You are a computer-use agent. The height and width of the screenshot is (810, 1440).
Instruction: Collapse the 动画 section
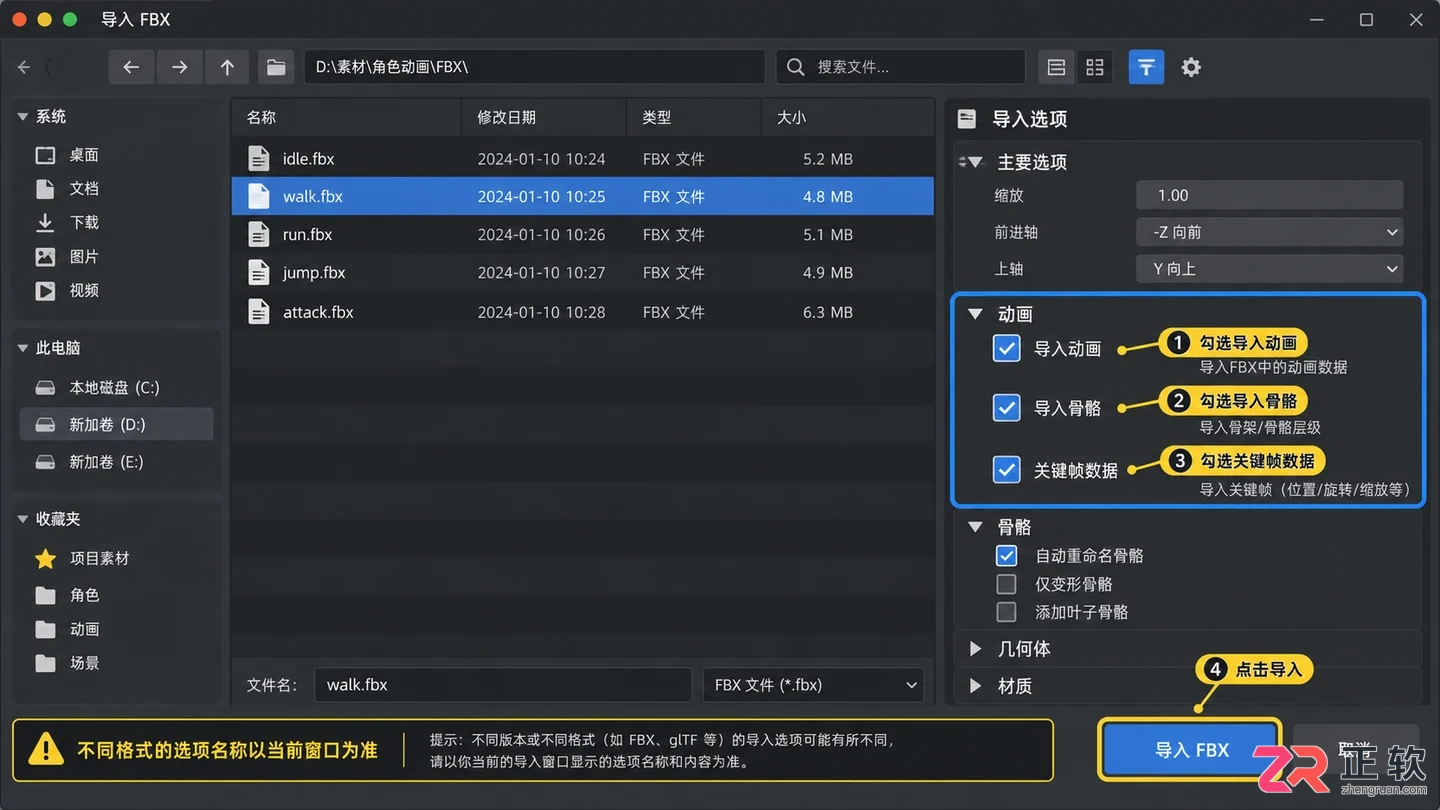[976, 314]
